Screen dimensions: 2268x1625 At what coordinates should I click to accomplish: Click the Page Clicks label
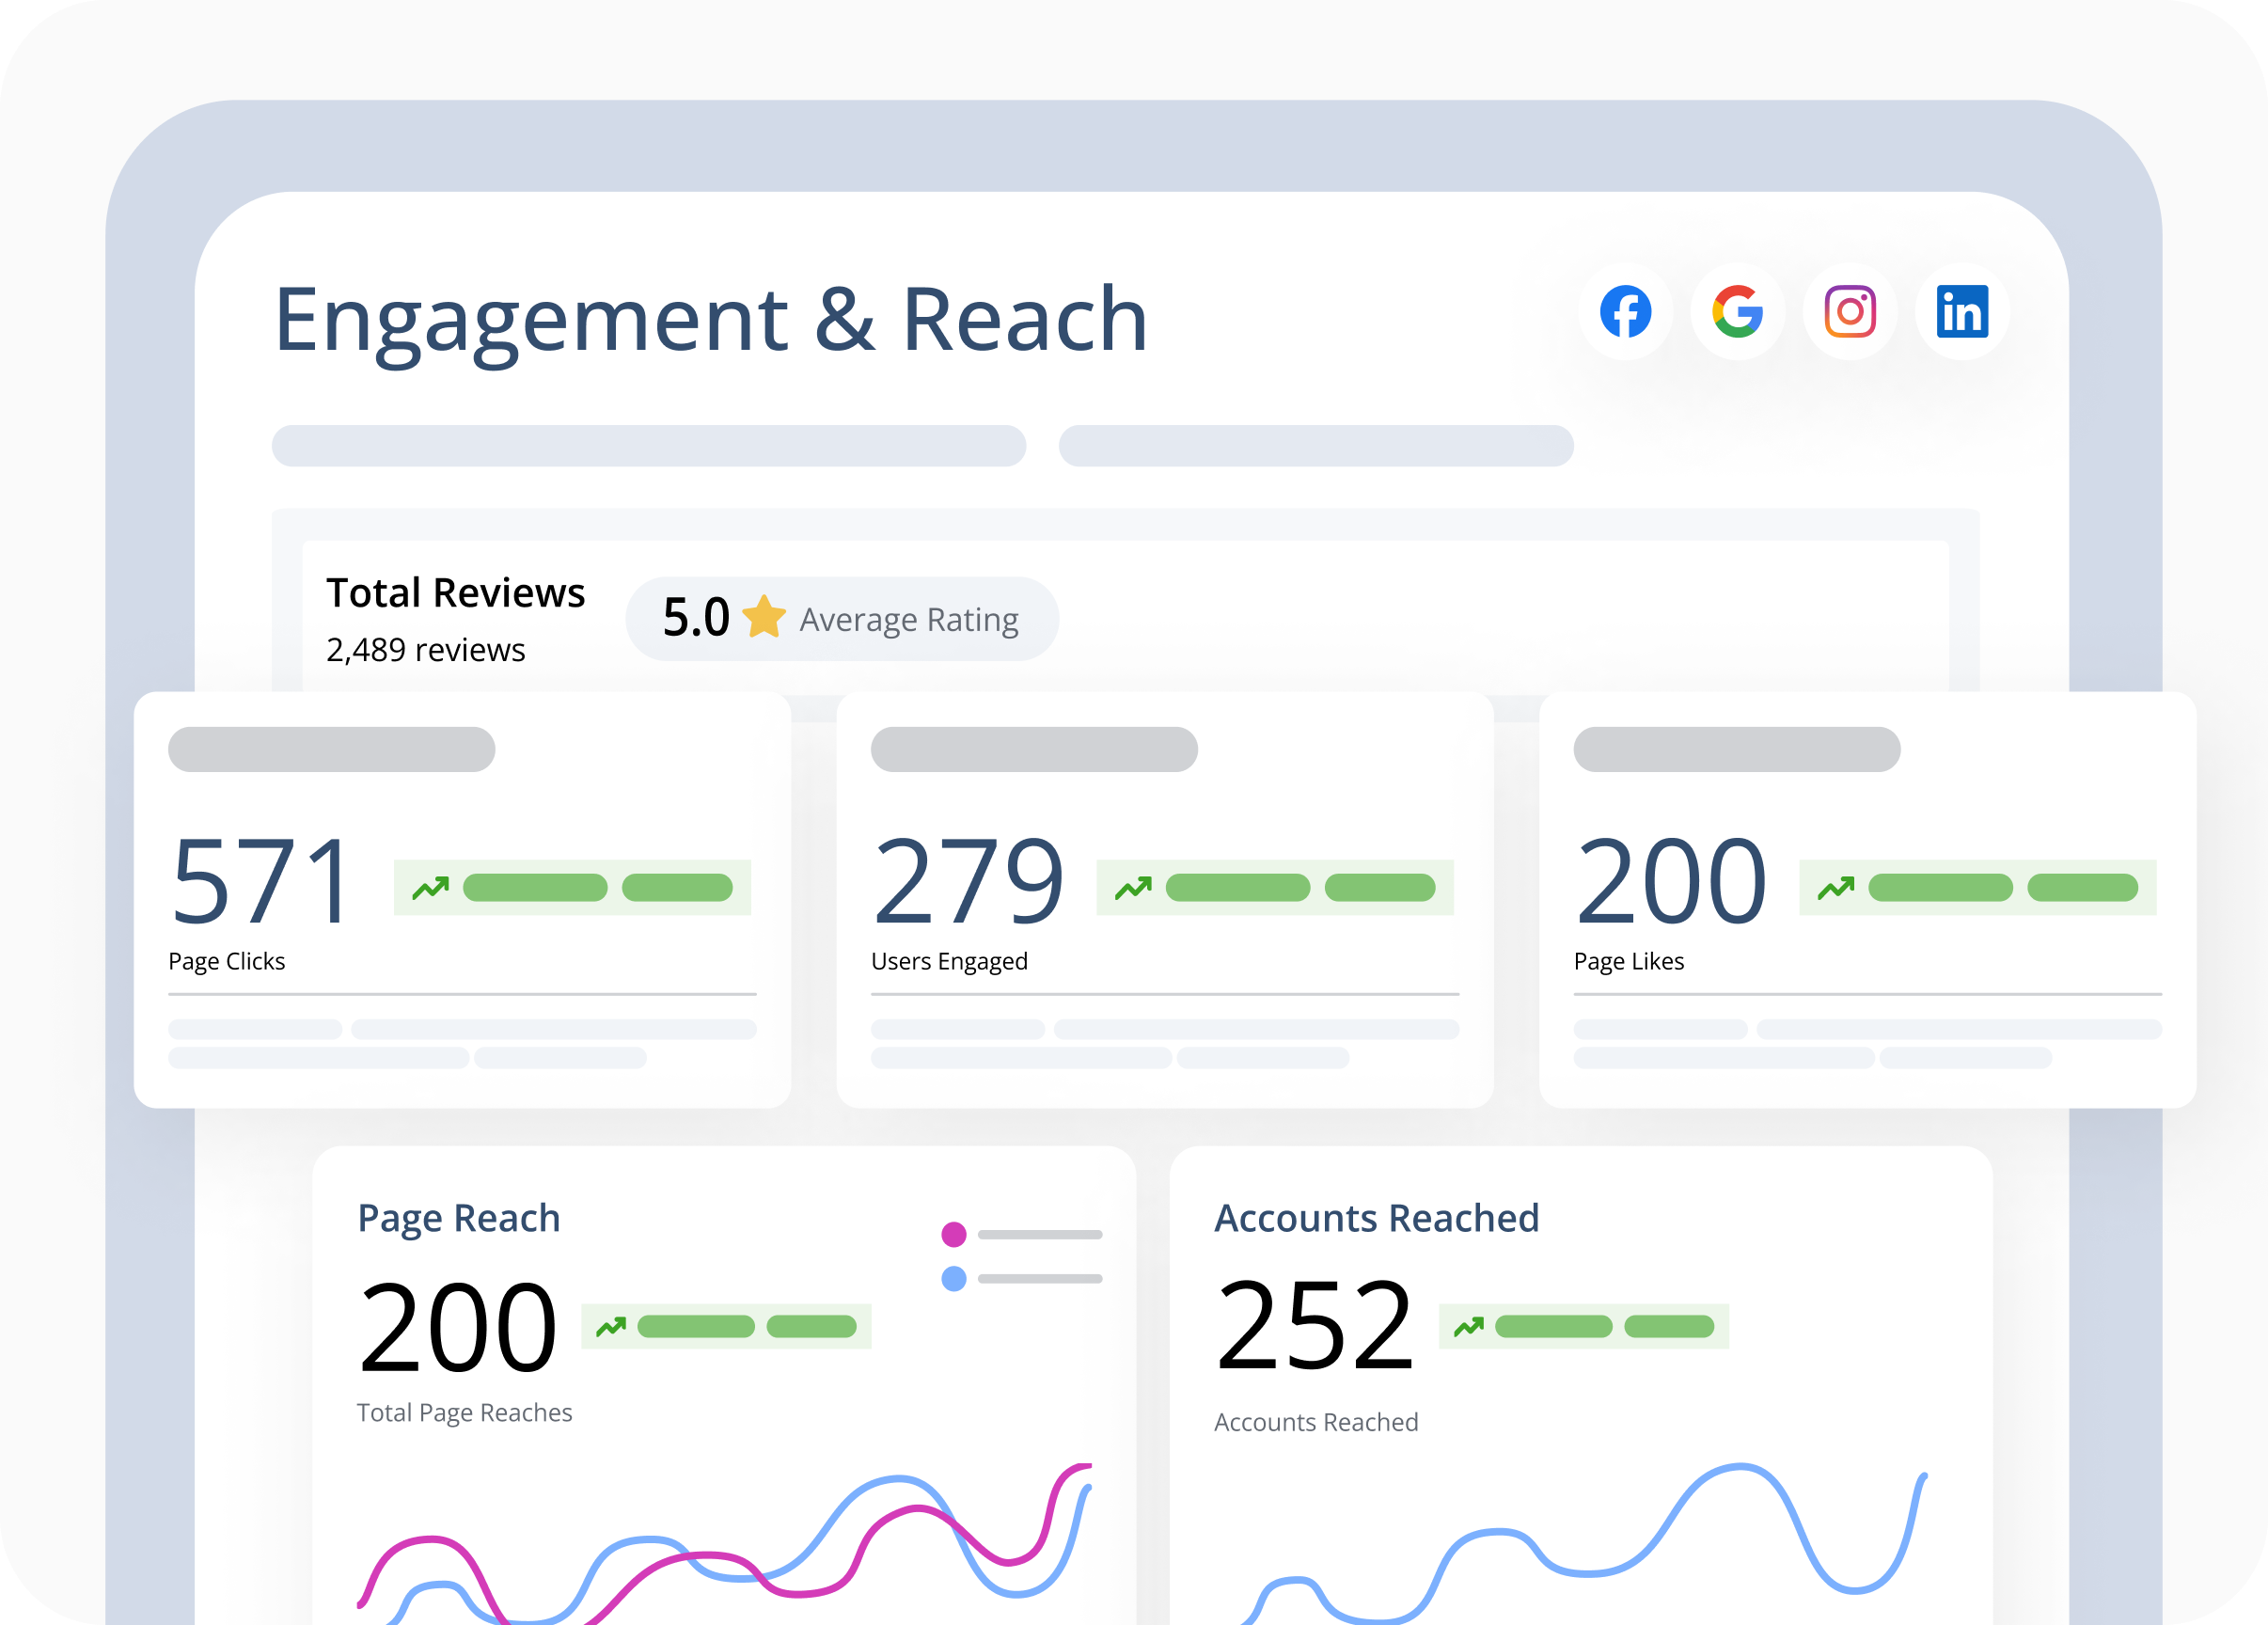coord(227,962)
